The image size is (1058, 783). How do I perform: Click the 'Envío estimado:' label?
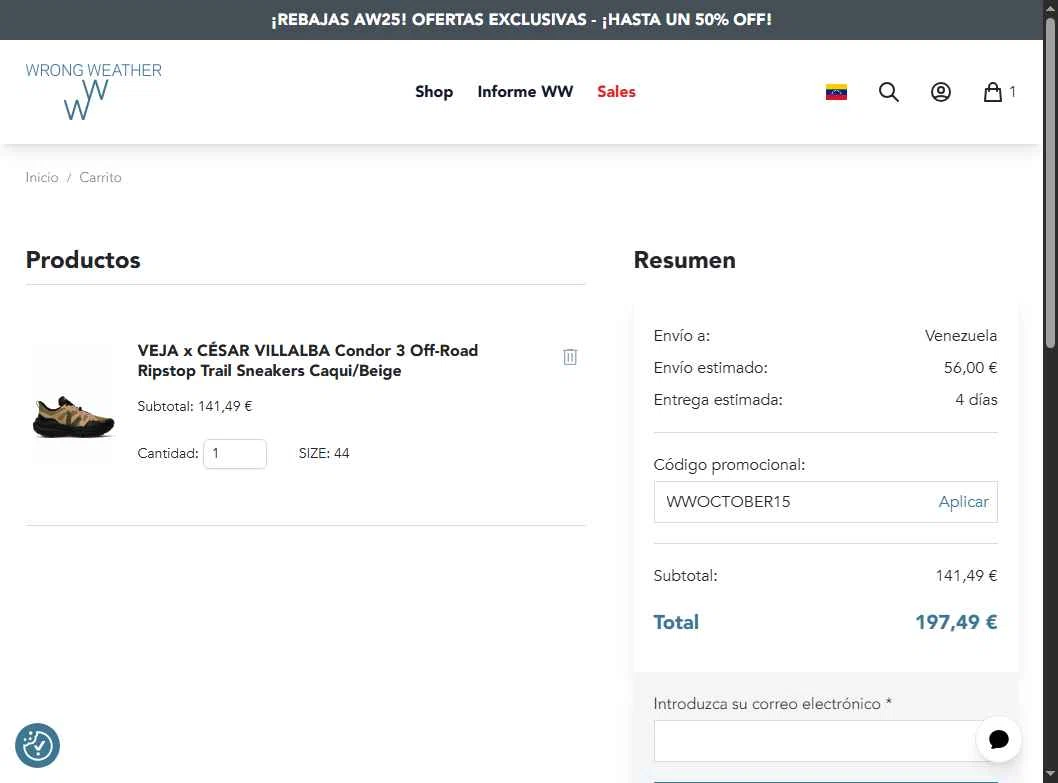[x=711, y=368]
